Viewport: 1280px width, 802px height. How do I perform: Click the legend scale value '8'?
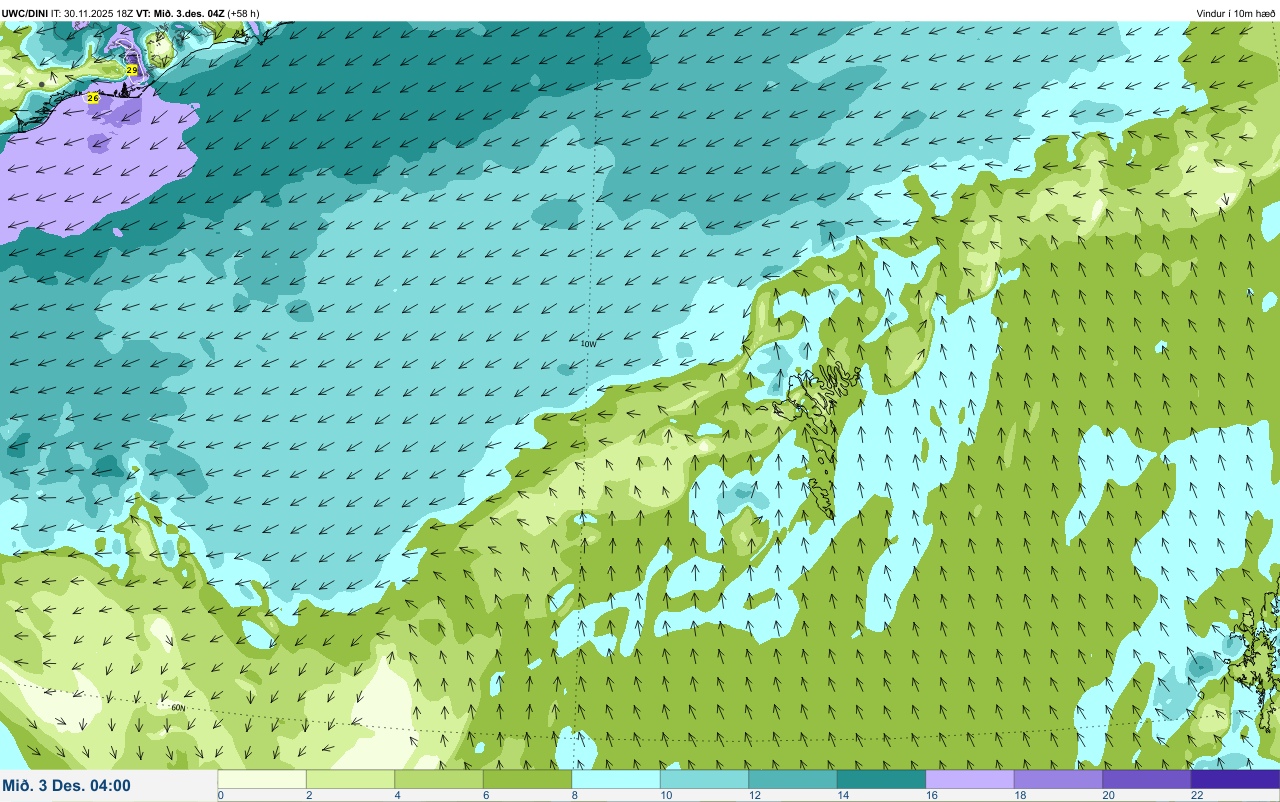[x=573, y=795]
